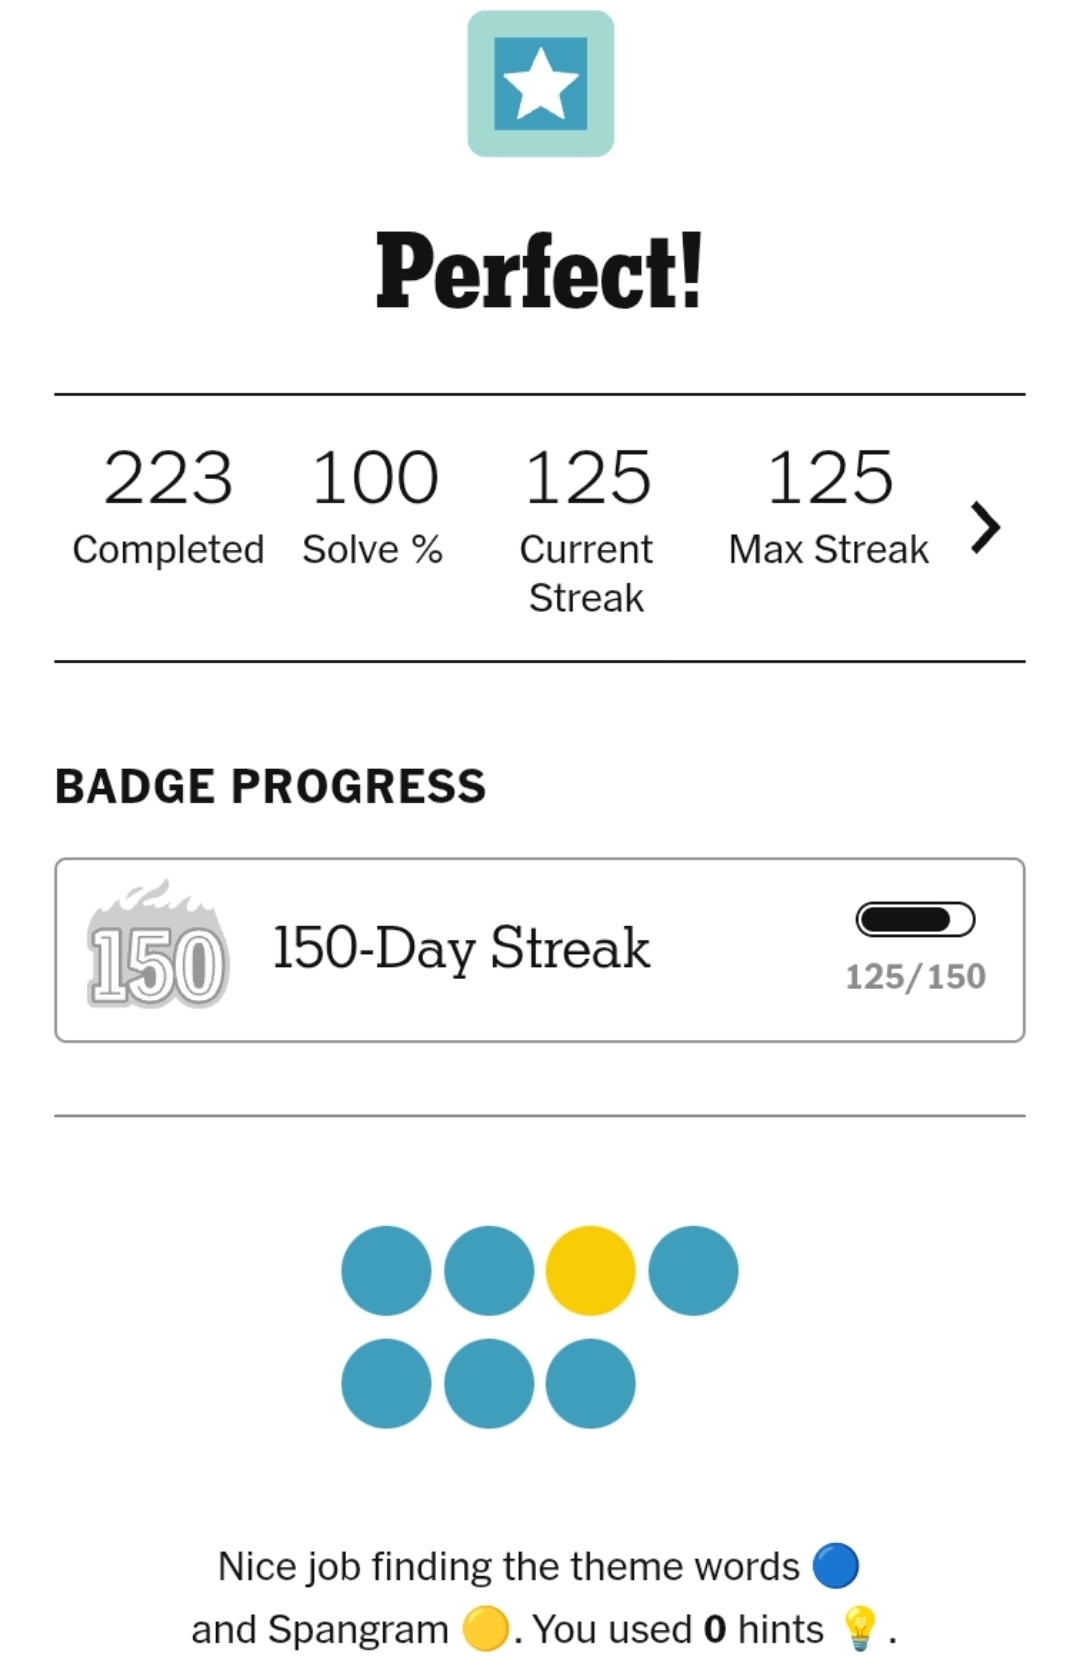Click the 125 Max Streak statistic

tap(829, 505)
